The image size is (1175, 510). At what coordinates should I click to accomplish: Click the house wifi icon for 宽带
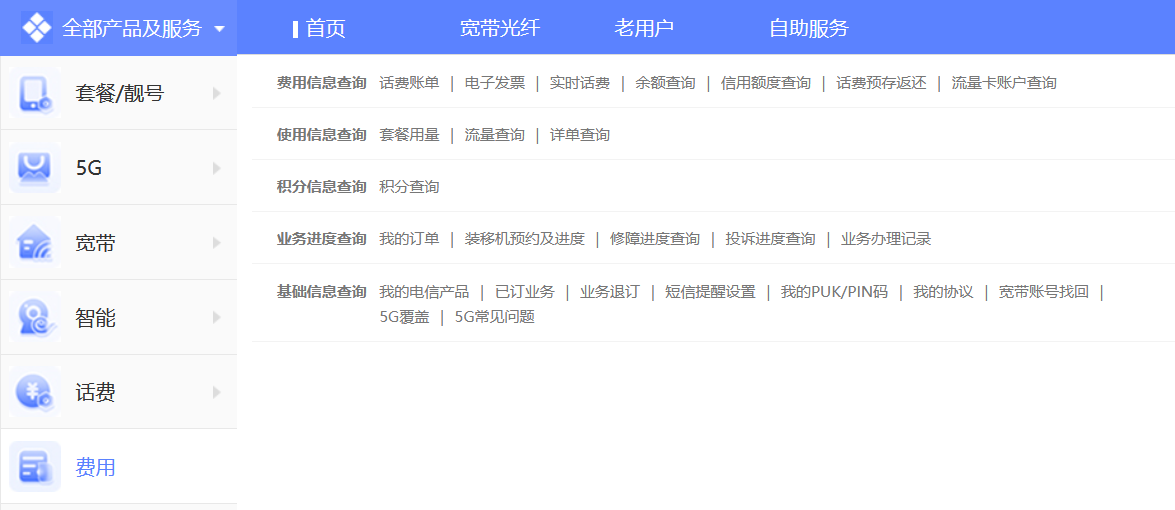click(x=34, y=243)
